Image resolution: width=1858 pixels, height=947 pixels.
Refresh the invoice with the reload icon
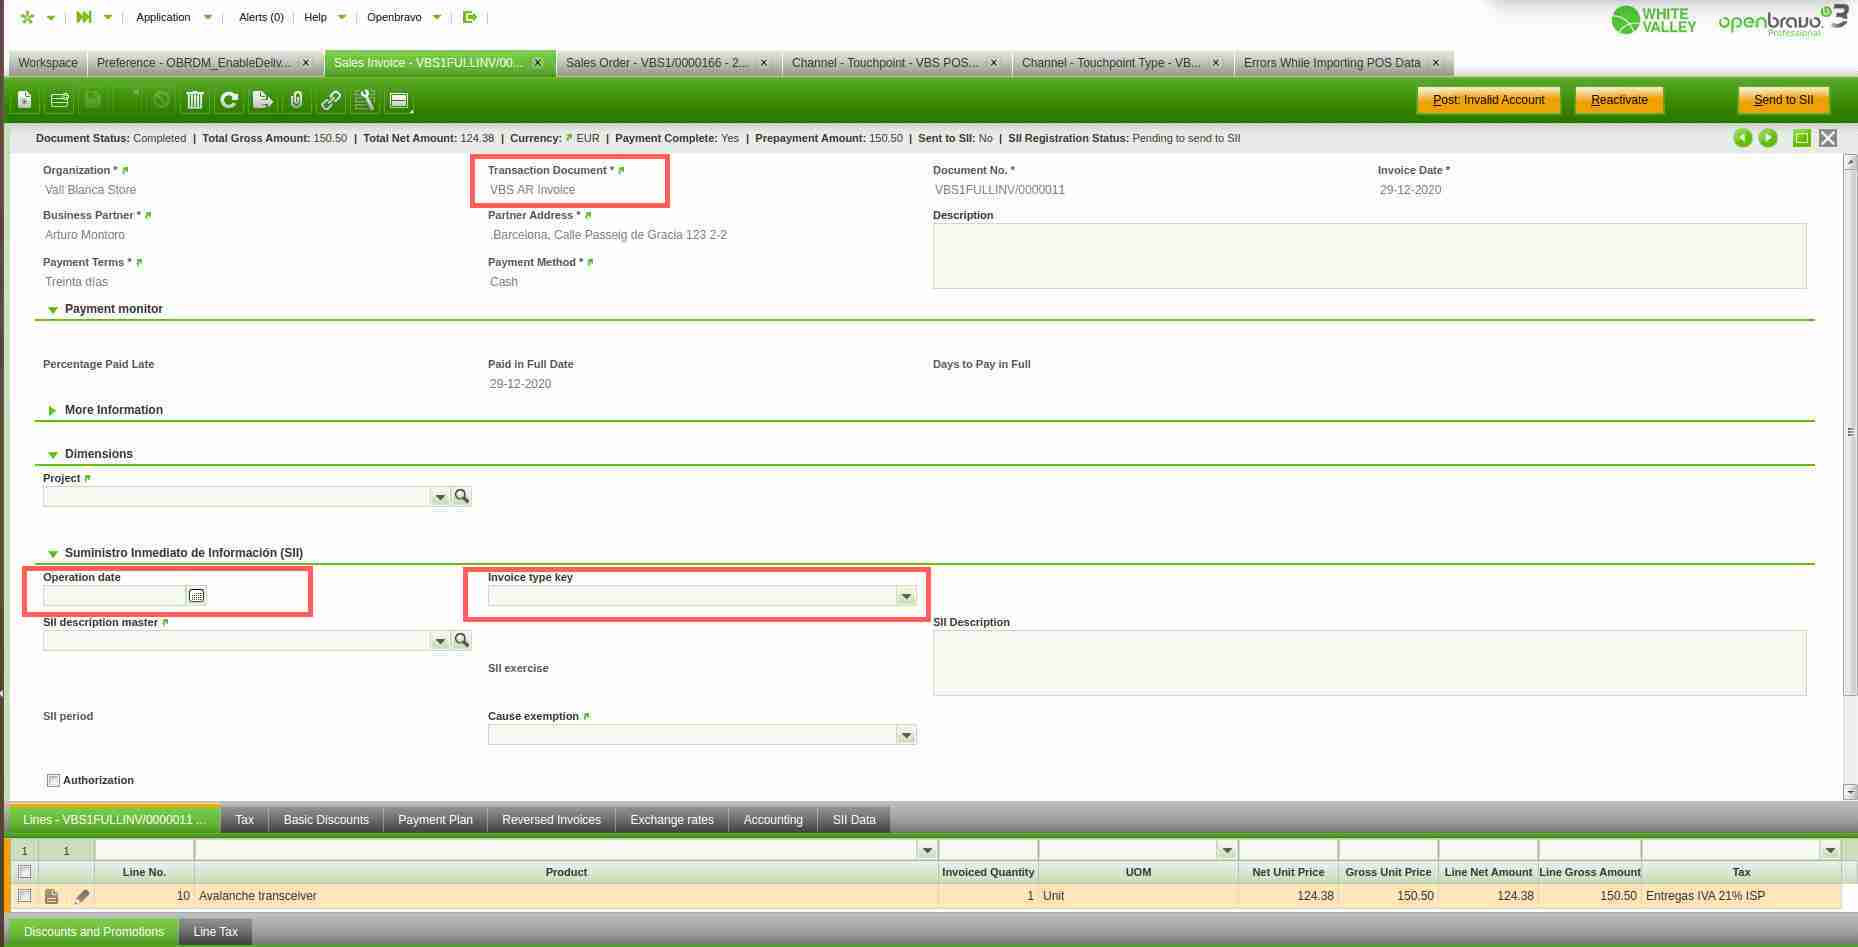click(x=229, y=100)
